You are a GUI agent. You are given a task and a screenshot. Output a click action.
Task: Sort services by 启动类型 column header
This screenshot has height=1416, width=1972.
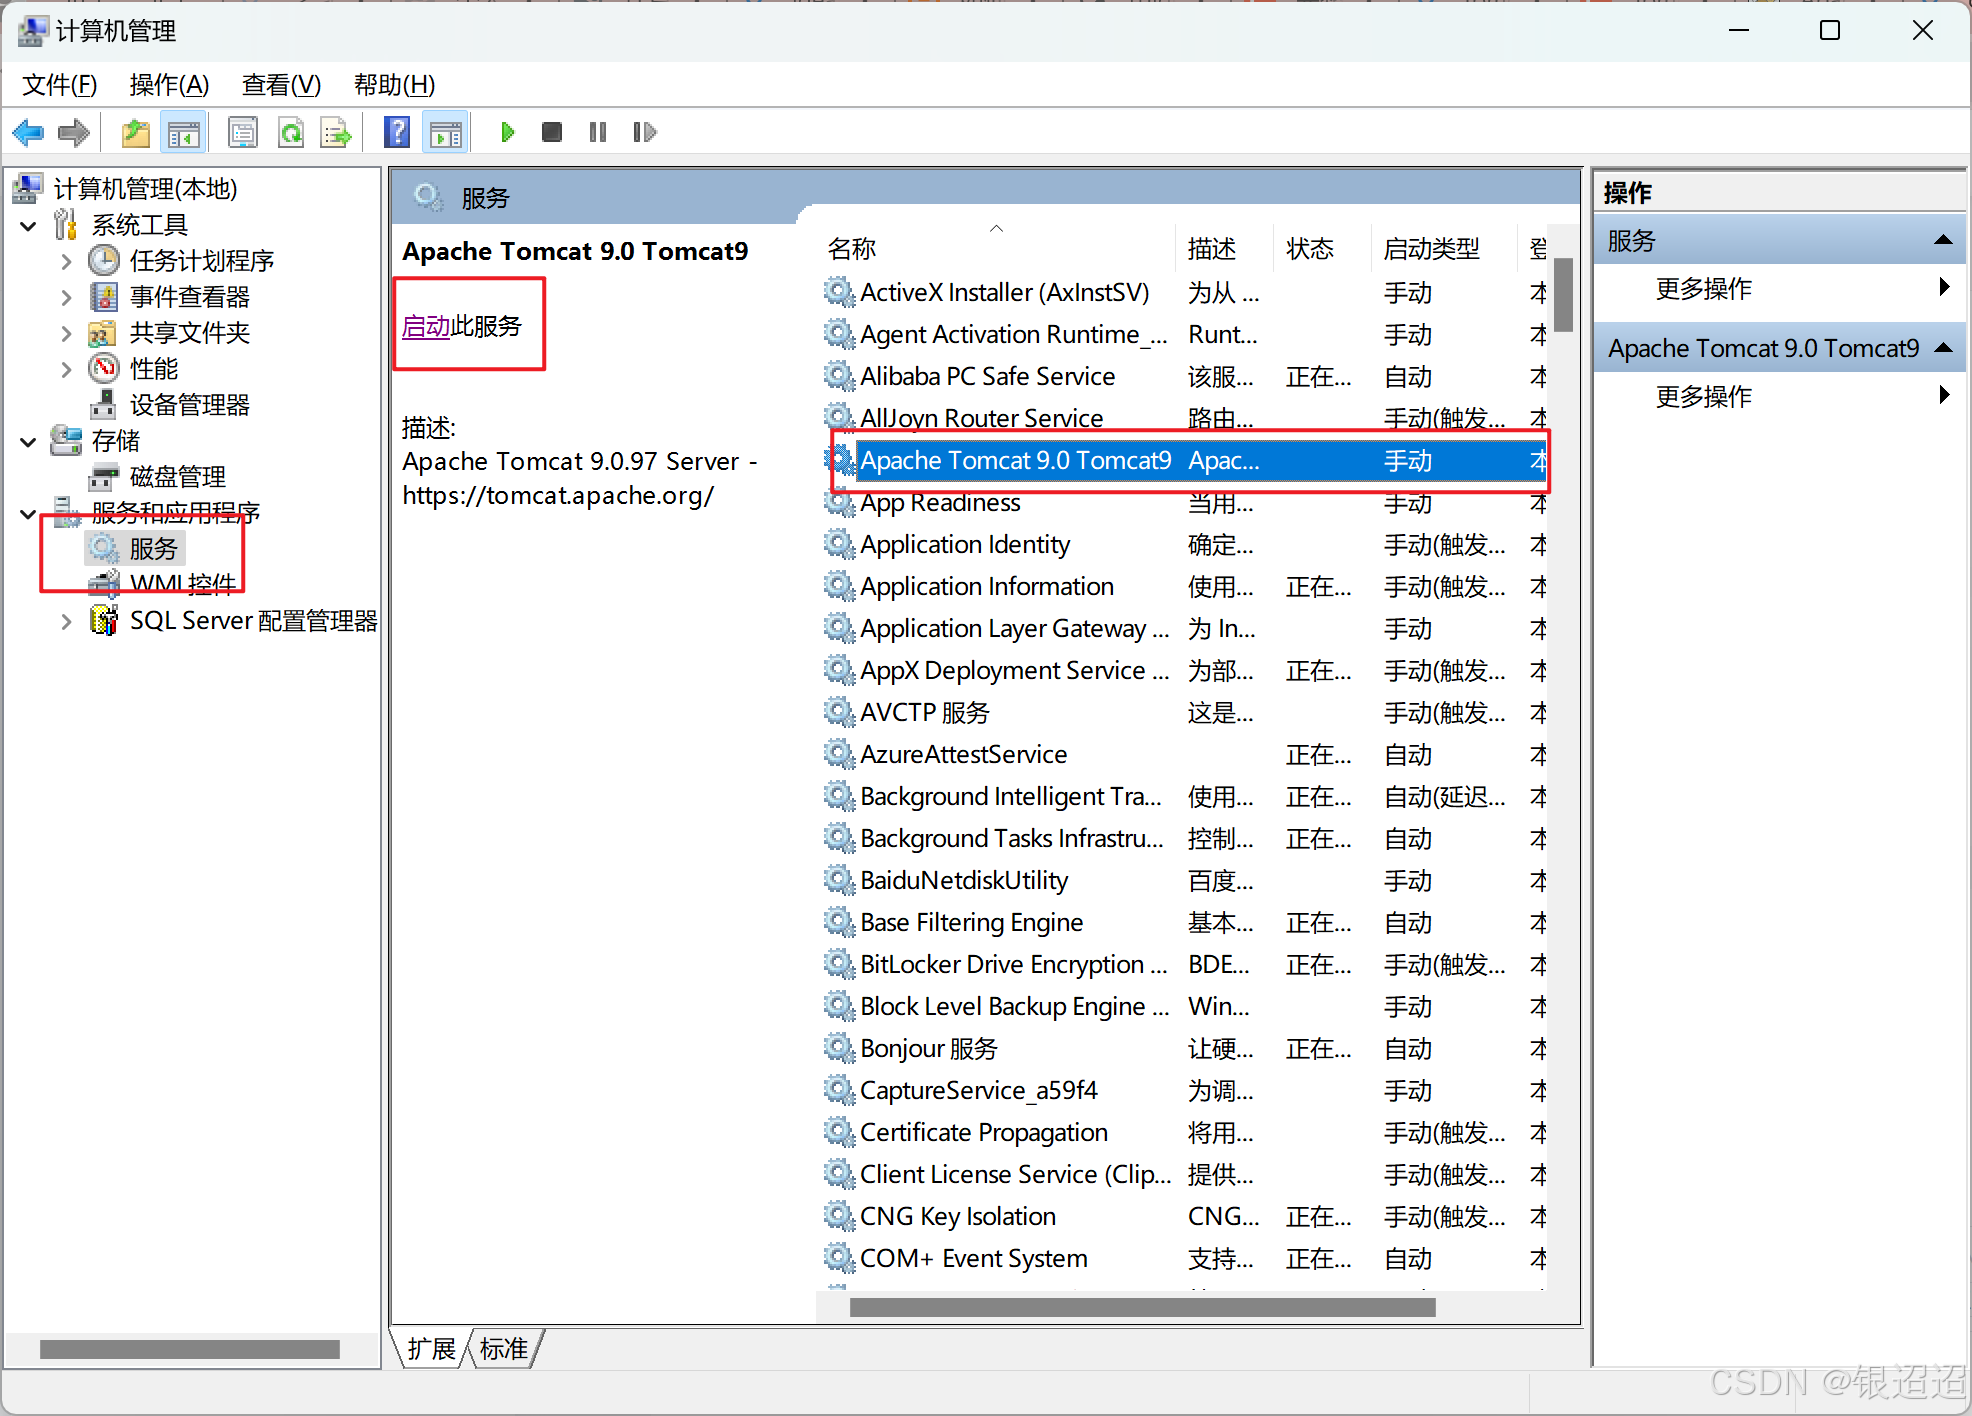(1432, 249)
